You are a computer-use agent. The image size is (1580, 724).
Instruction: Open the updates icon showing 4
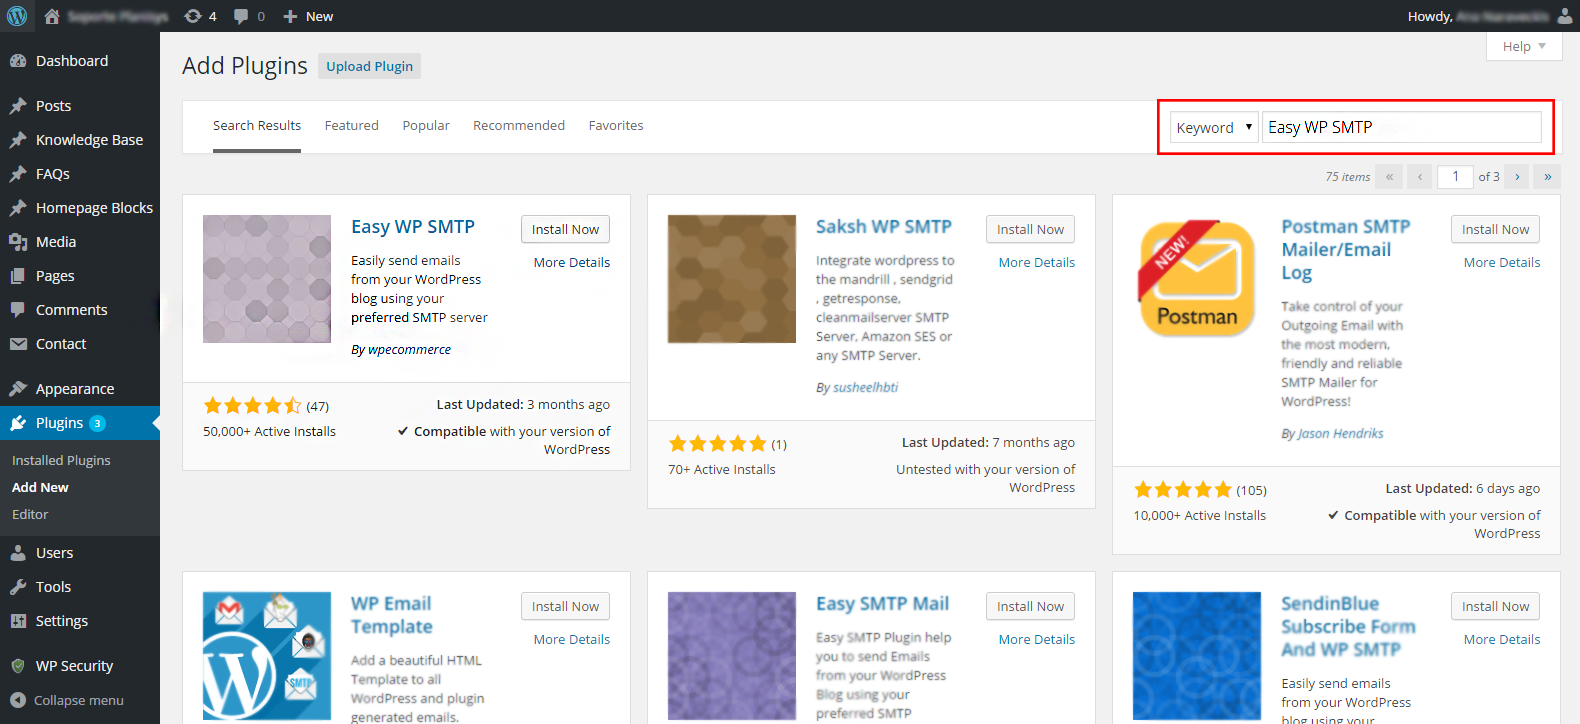pyautogui.click(x=193, y=16)
